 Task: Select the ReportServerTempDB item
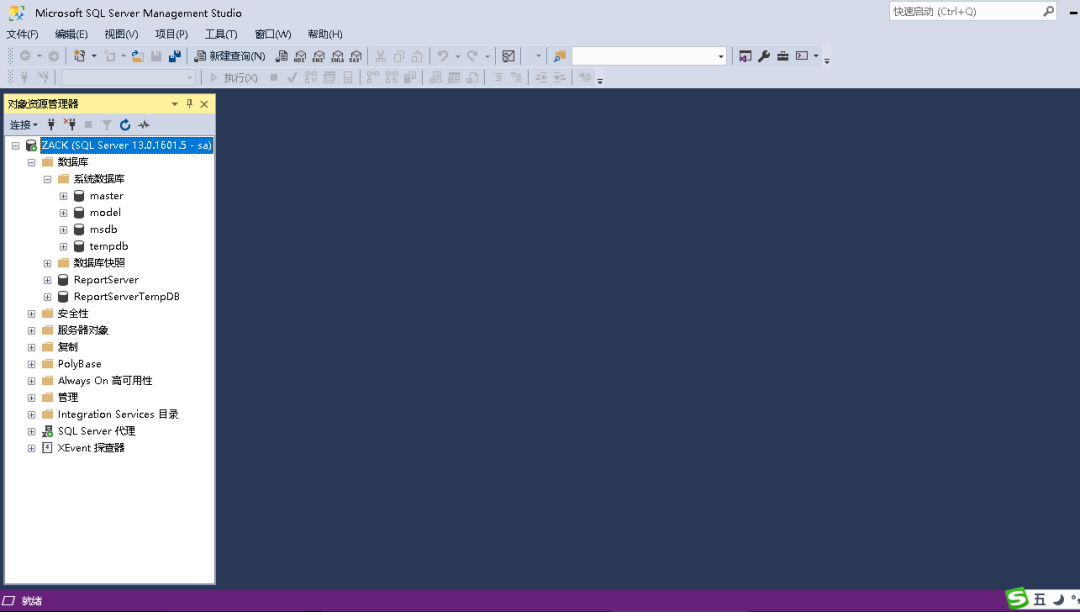[127, 297]
